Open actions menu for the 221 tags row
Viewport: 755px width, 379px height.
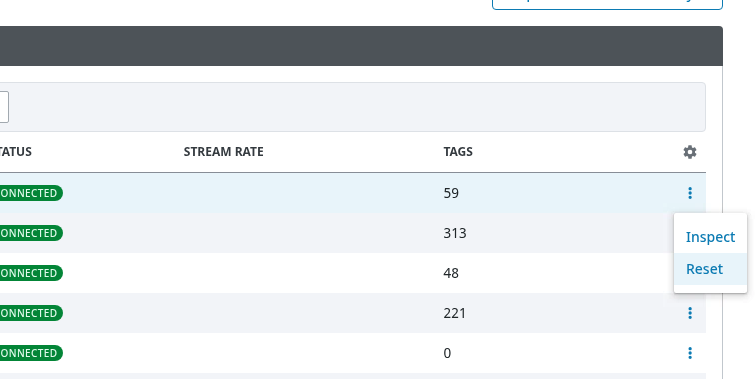pyautogui.click(x=690, y=313)
